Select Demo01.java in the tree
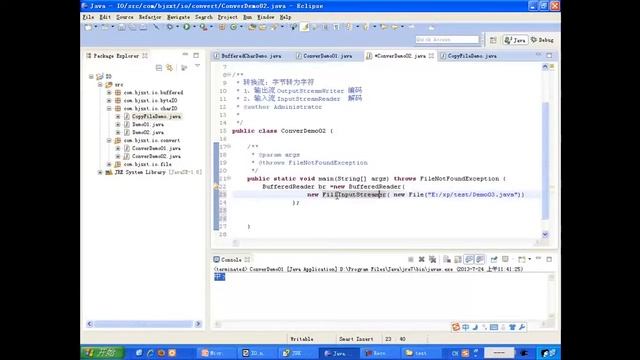This screenshot has width=640, height=360. pyautogui.click(x=148, y=124)
